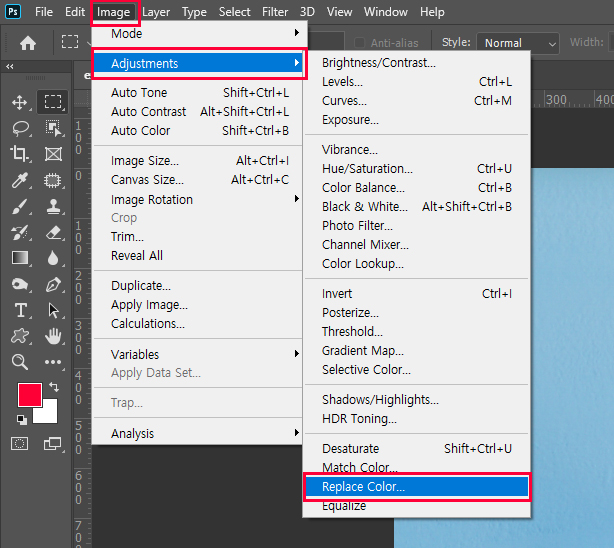Select the Object Selection tool
Screen dimensions: 614x548
[53, 128]
